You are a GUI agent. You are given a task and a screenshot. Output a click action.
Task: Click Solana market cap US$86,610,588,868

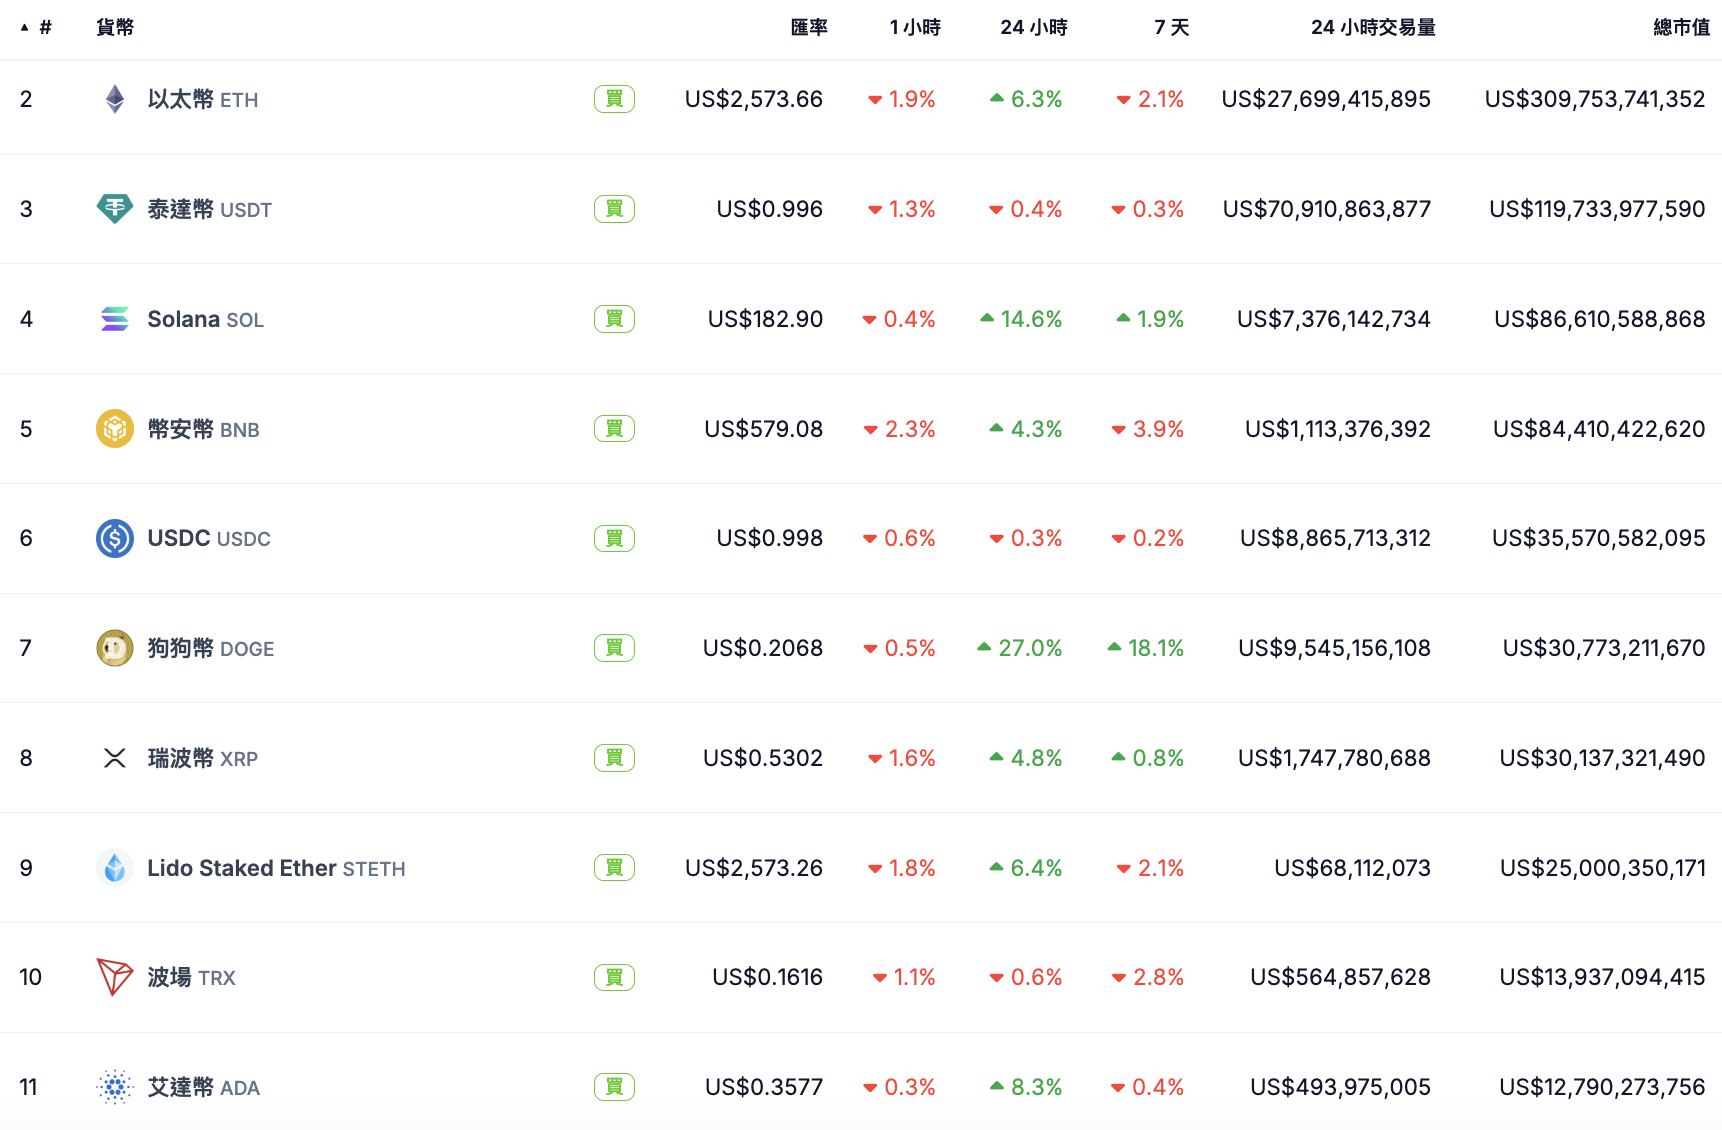point(1600,319)
